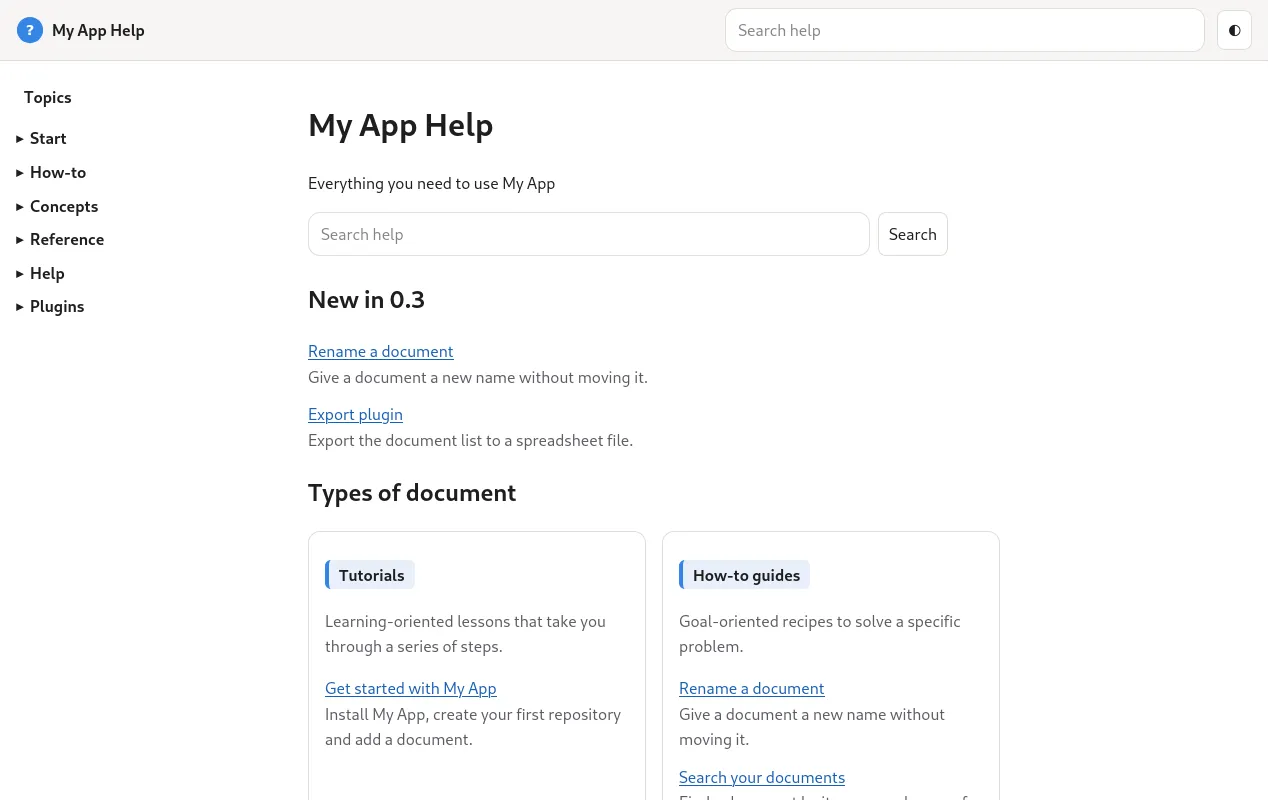Click the Learning-oriented lessons description text
This screenshot has width=1280, height=800.
tap(465, 634)
